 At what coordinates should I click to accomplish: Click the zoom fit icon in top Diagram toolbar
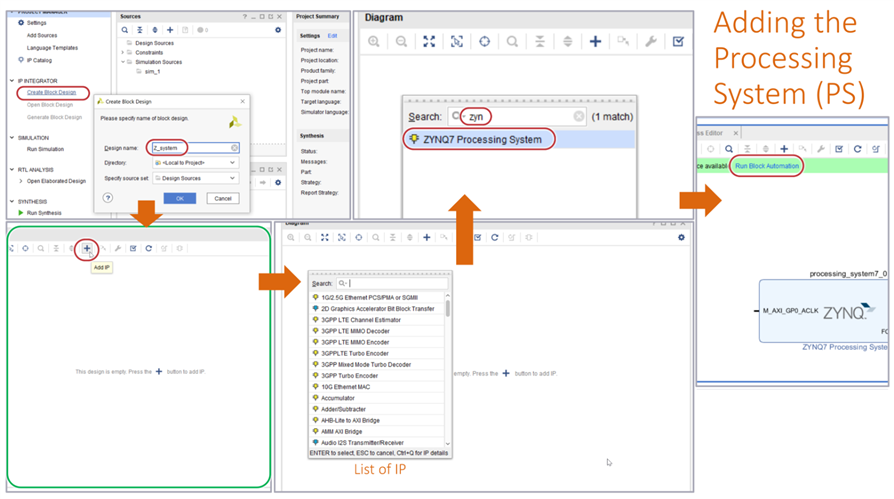[x=429, y=42]
